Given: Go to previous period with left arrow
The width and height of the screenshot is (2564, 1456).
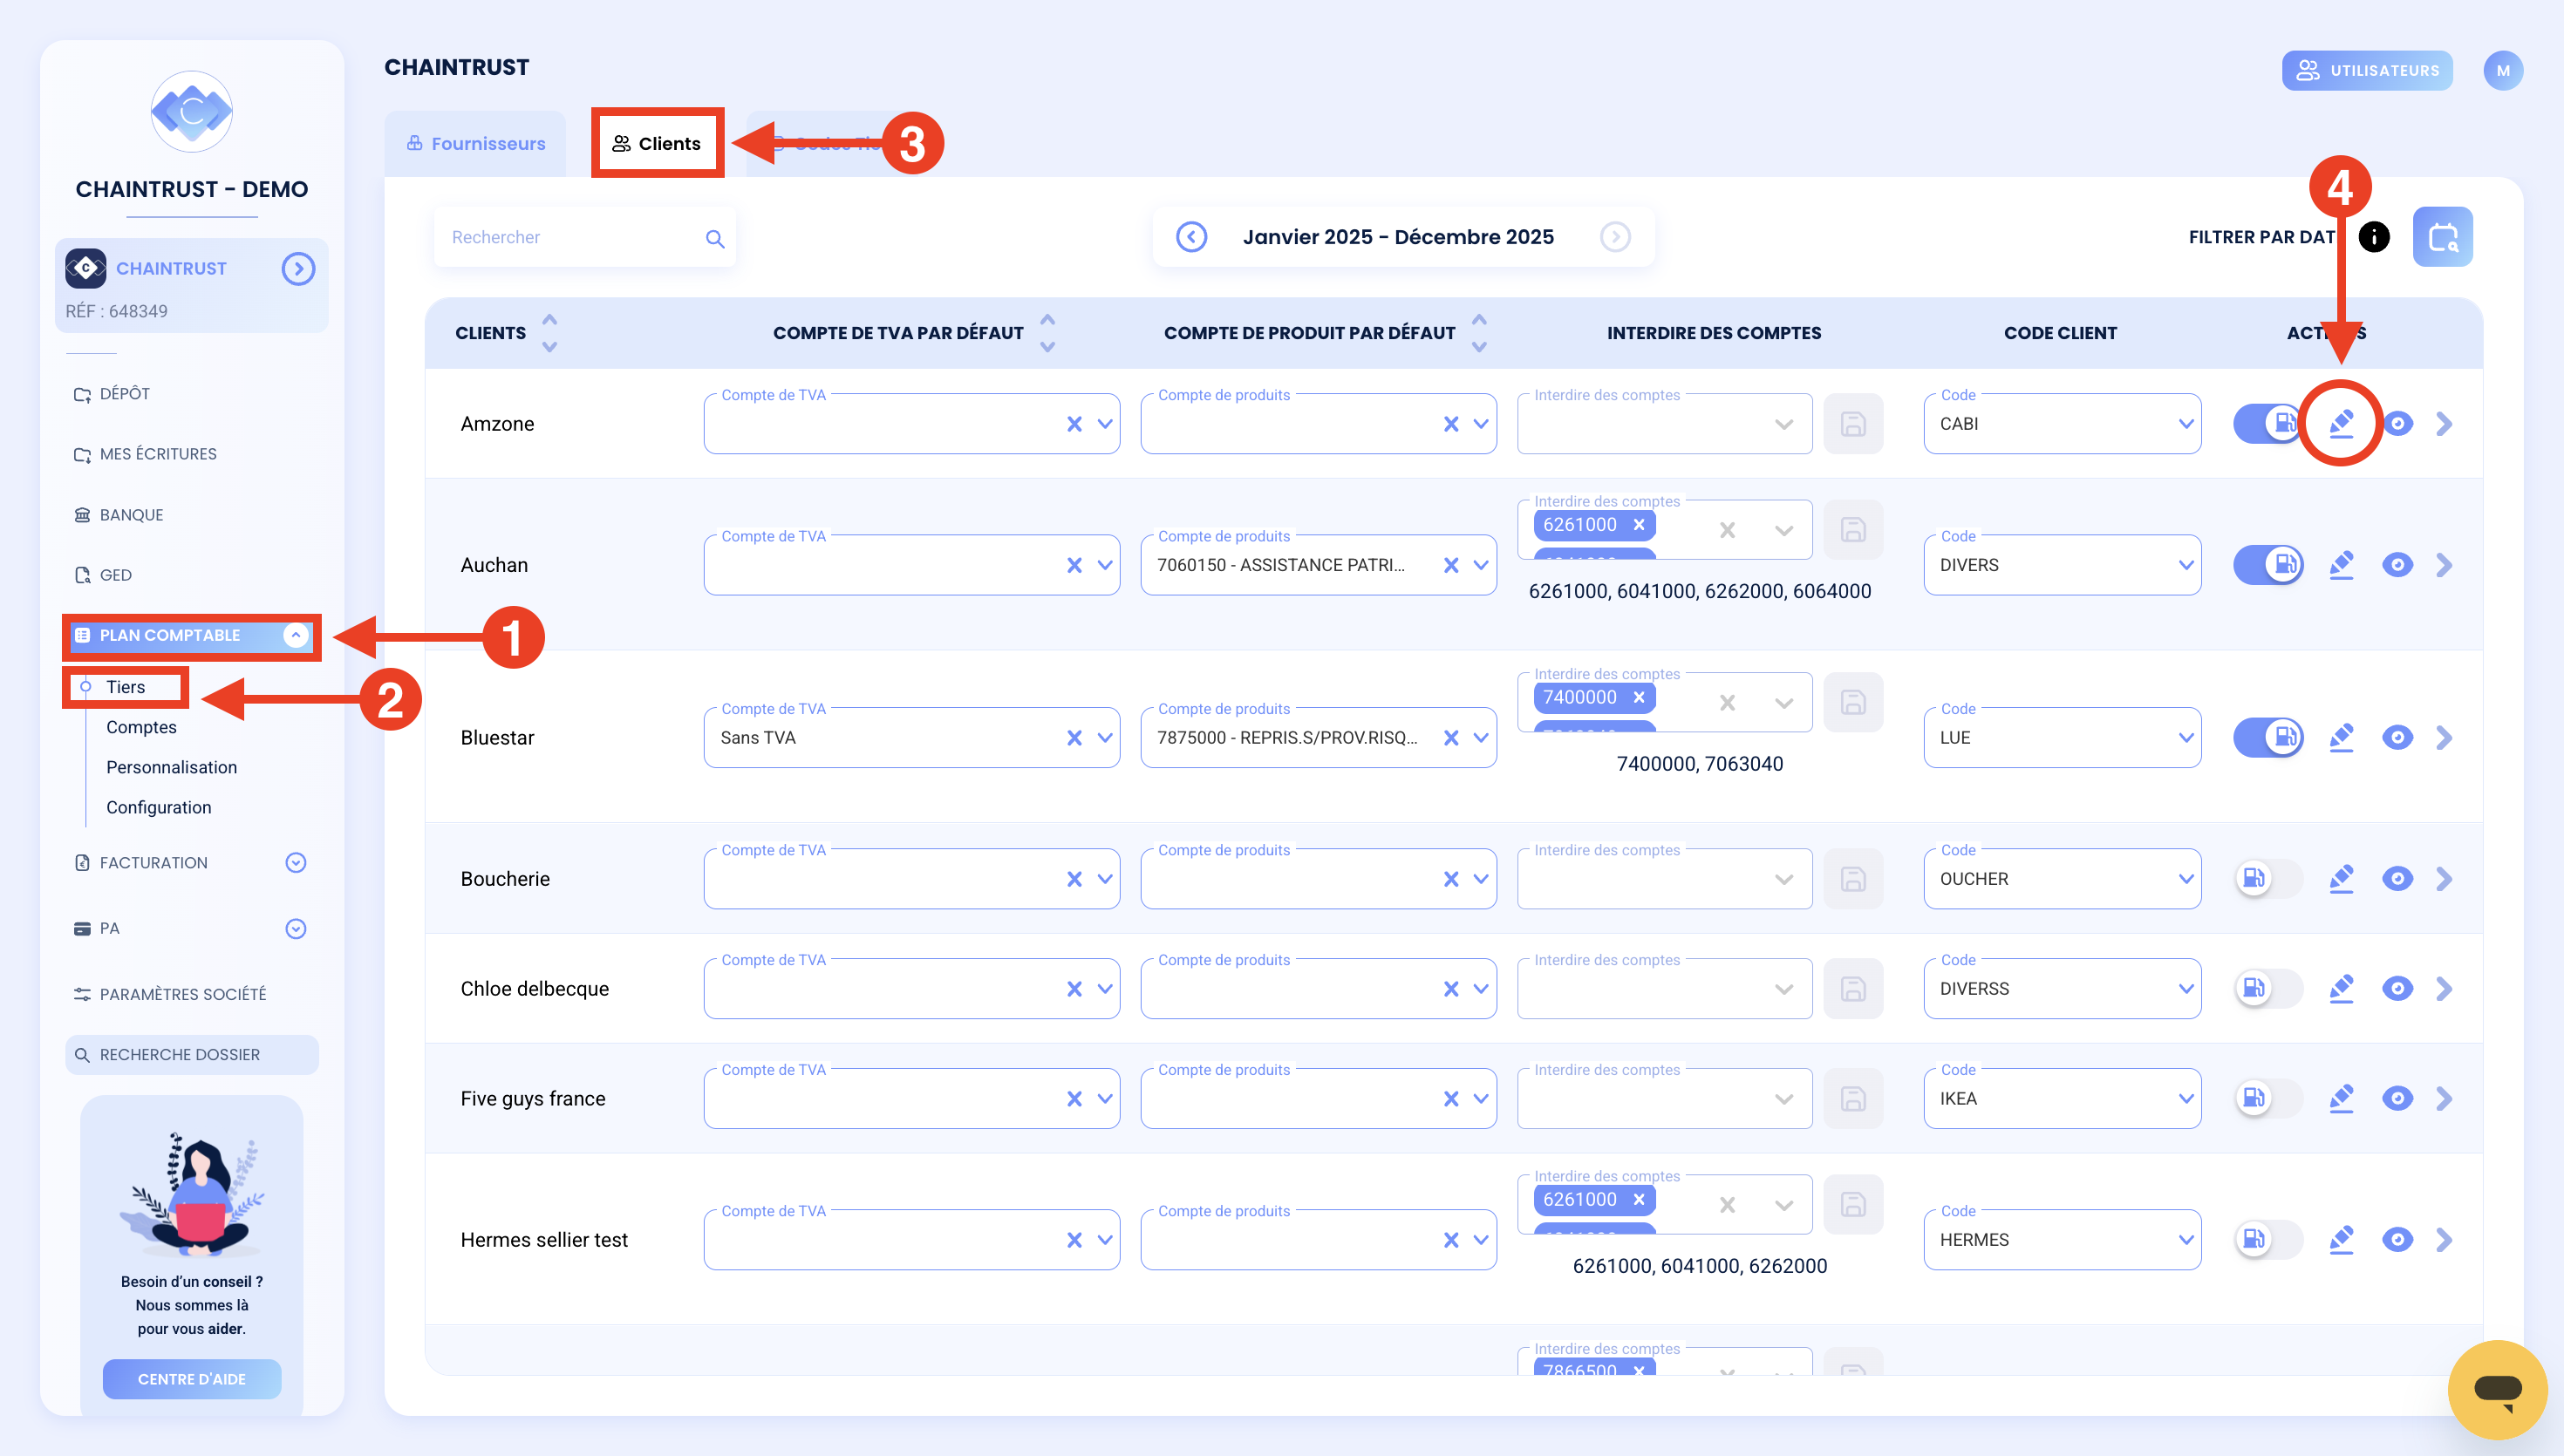Looking at the screenshot, I should click(1191, 237).
